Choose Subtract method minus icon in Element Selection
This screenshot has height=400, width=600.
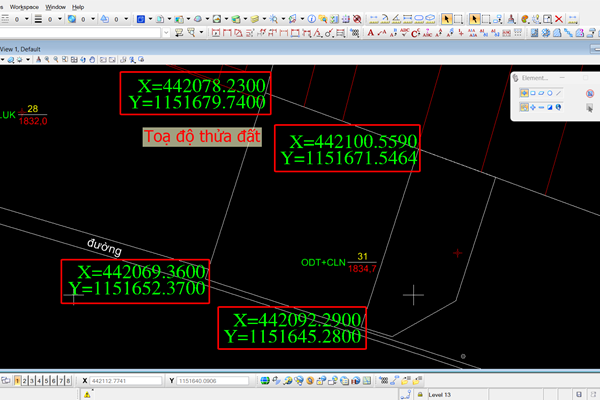[541, 108]
